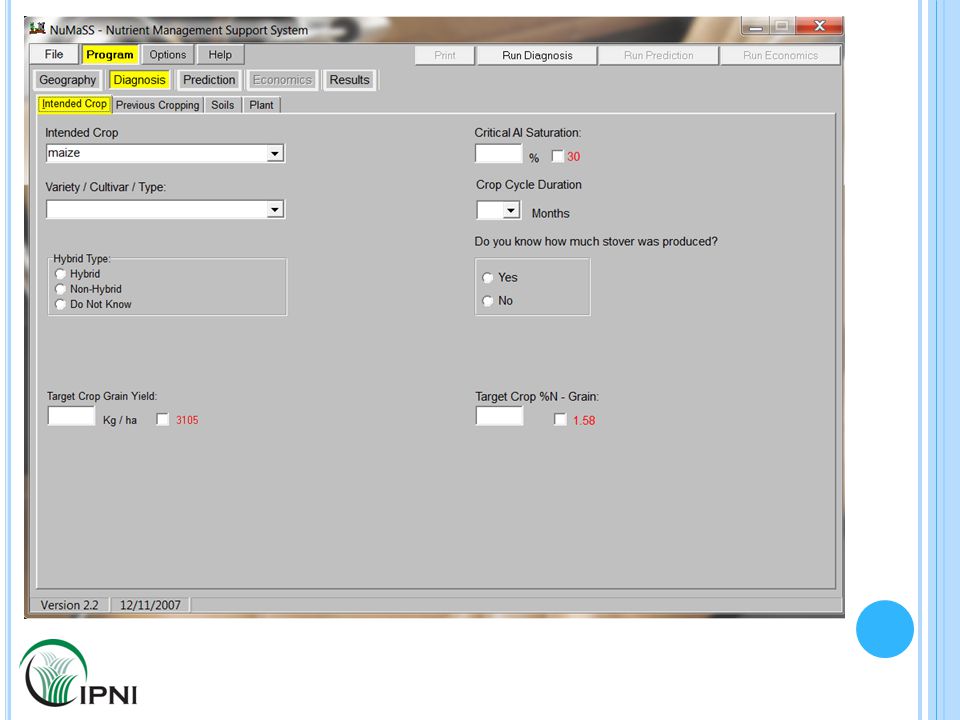Switch to the Previous Cropping tab
960x720 pixels.
[x=157, y=105]
